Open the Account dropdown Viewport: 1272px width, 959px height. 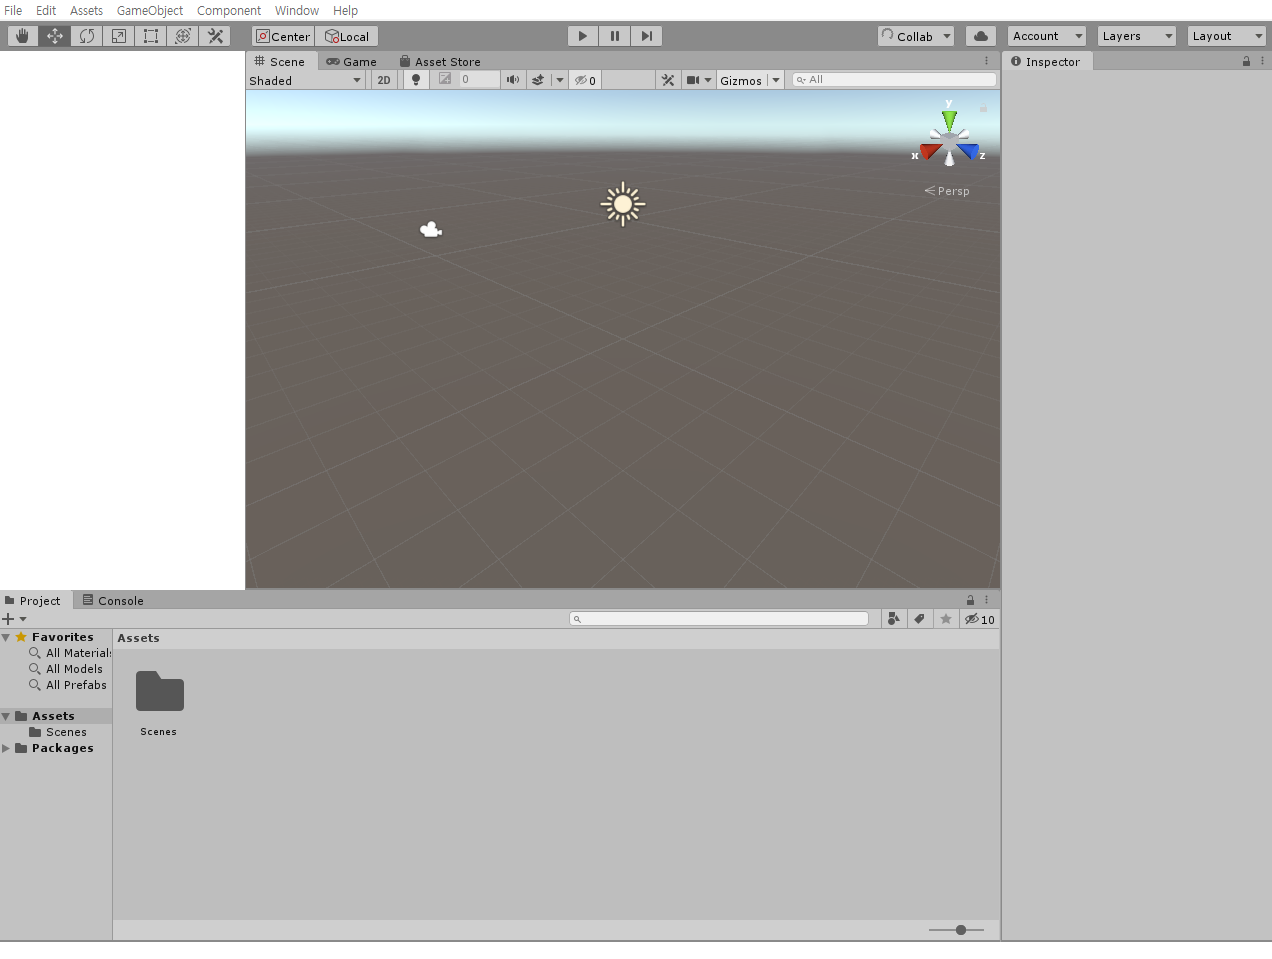[1047, 36]
